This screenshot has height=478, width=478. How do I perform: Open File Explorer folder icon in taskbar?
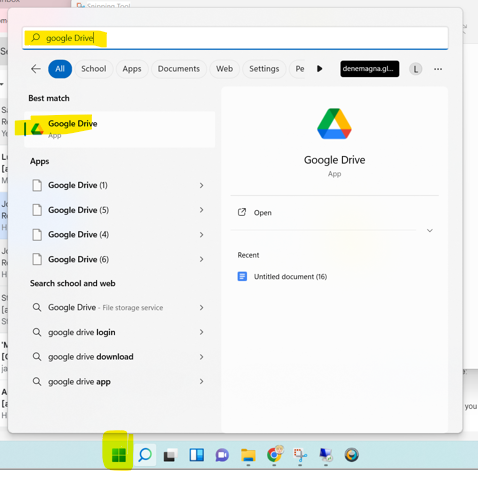[x=248, y=455]
